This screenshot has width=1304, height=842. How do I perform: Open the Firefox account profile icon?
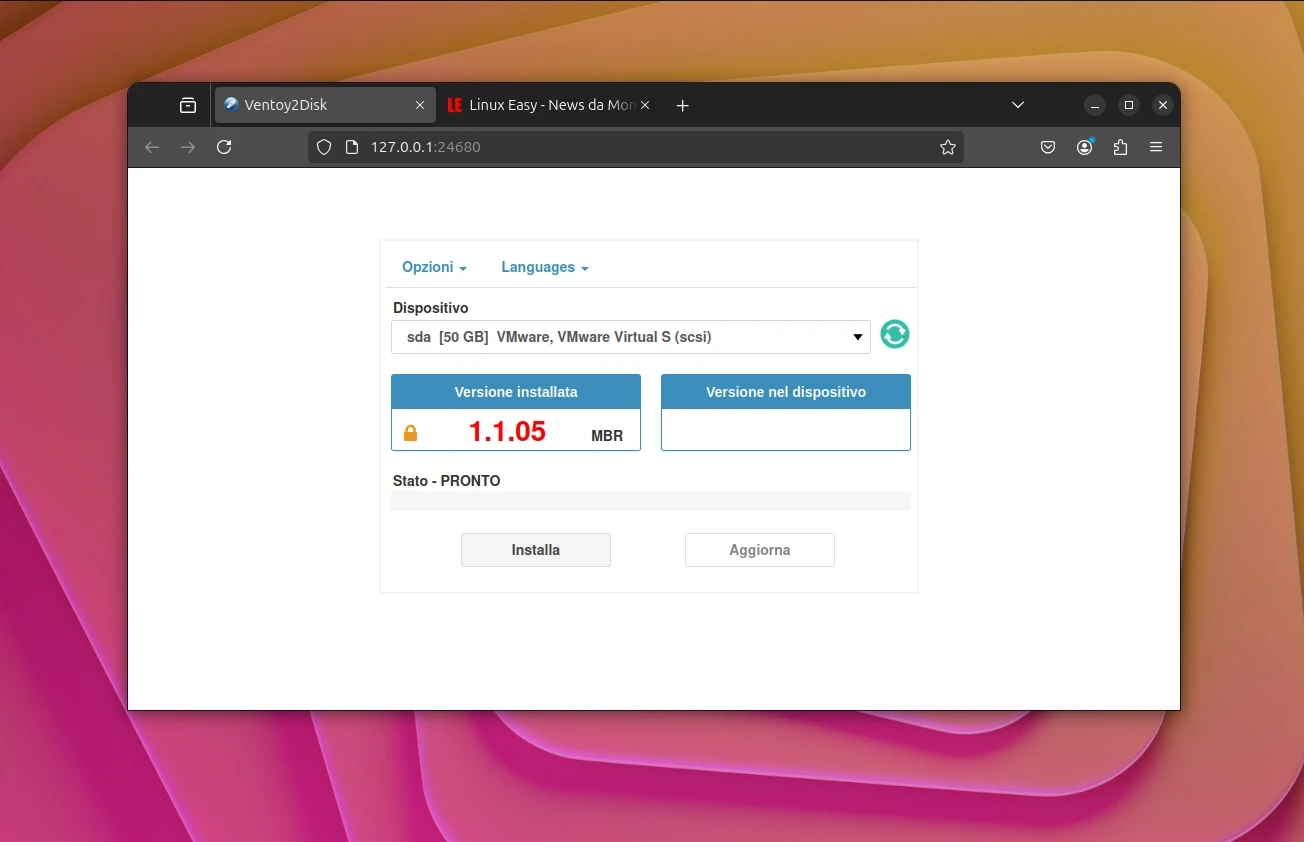tap(1084, 147)
